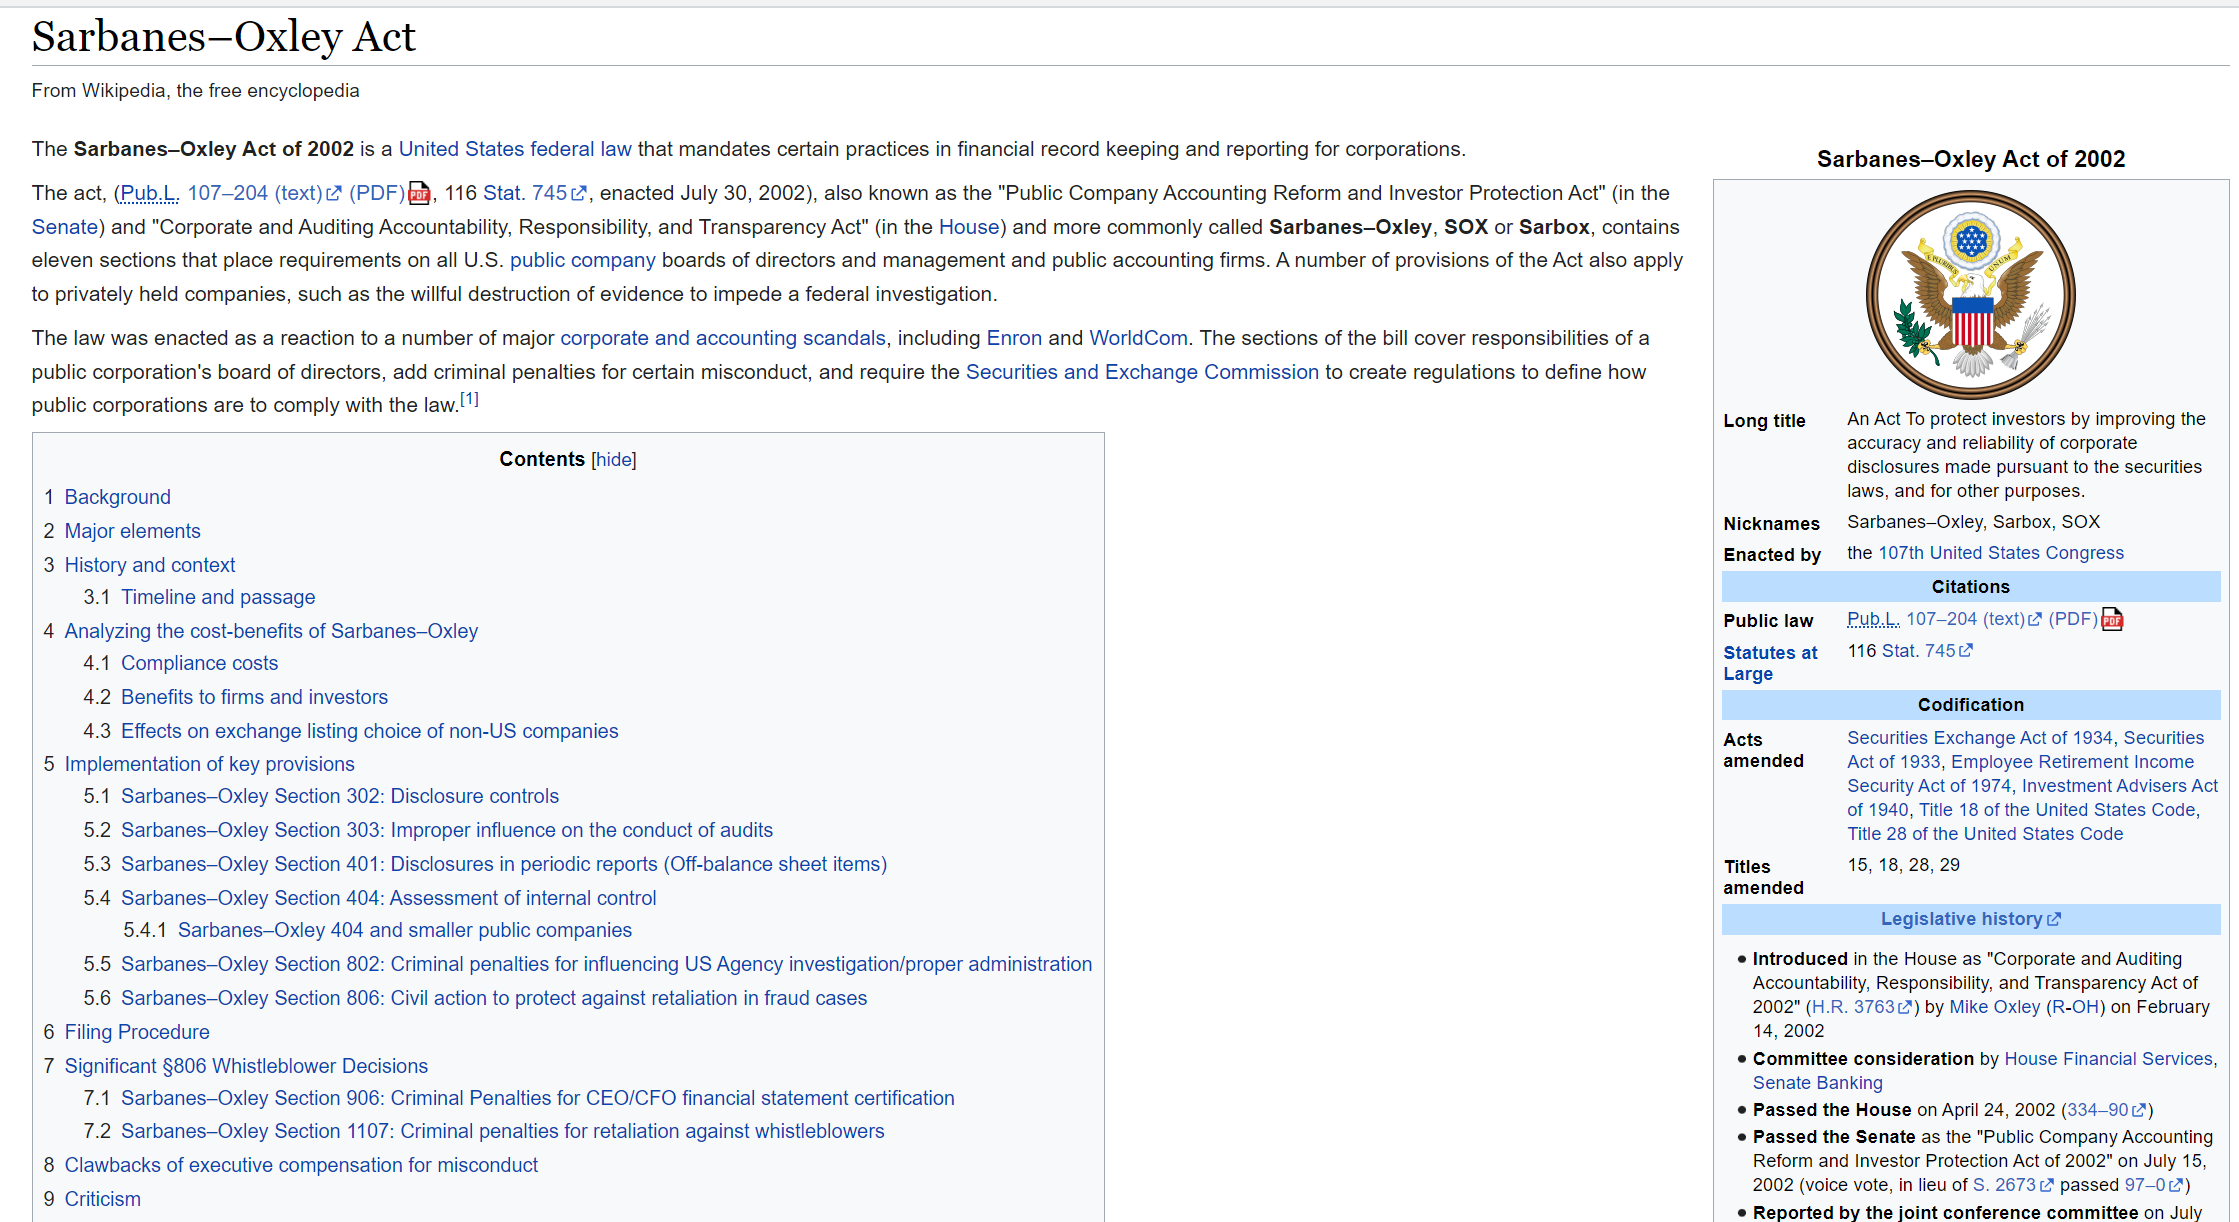Open the public company link
This screenshot has height=1222, width=2239.
click(x=583, y=260)
